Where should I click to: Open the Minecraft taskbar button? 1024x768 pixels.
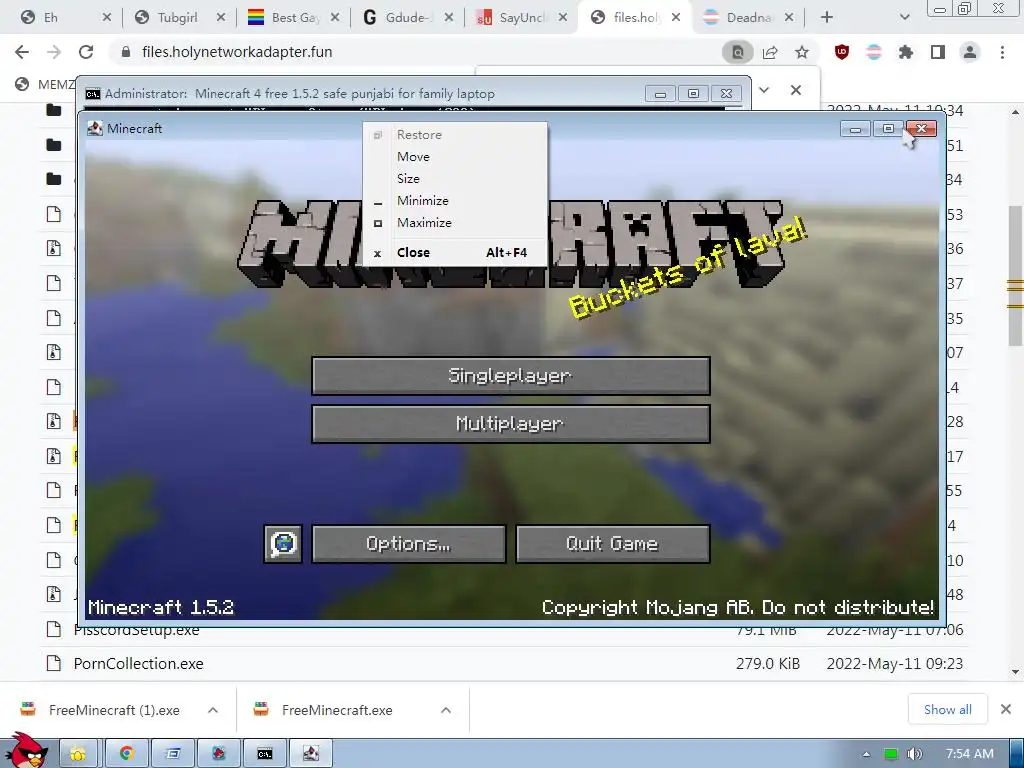311,754
